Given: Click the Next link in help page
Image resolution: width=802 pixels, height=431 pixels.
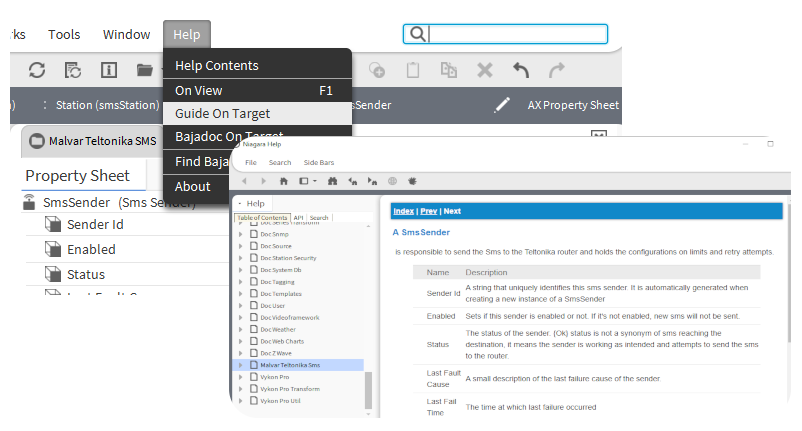Looking at the screenshot, I should 452,211.
